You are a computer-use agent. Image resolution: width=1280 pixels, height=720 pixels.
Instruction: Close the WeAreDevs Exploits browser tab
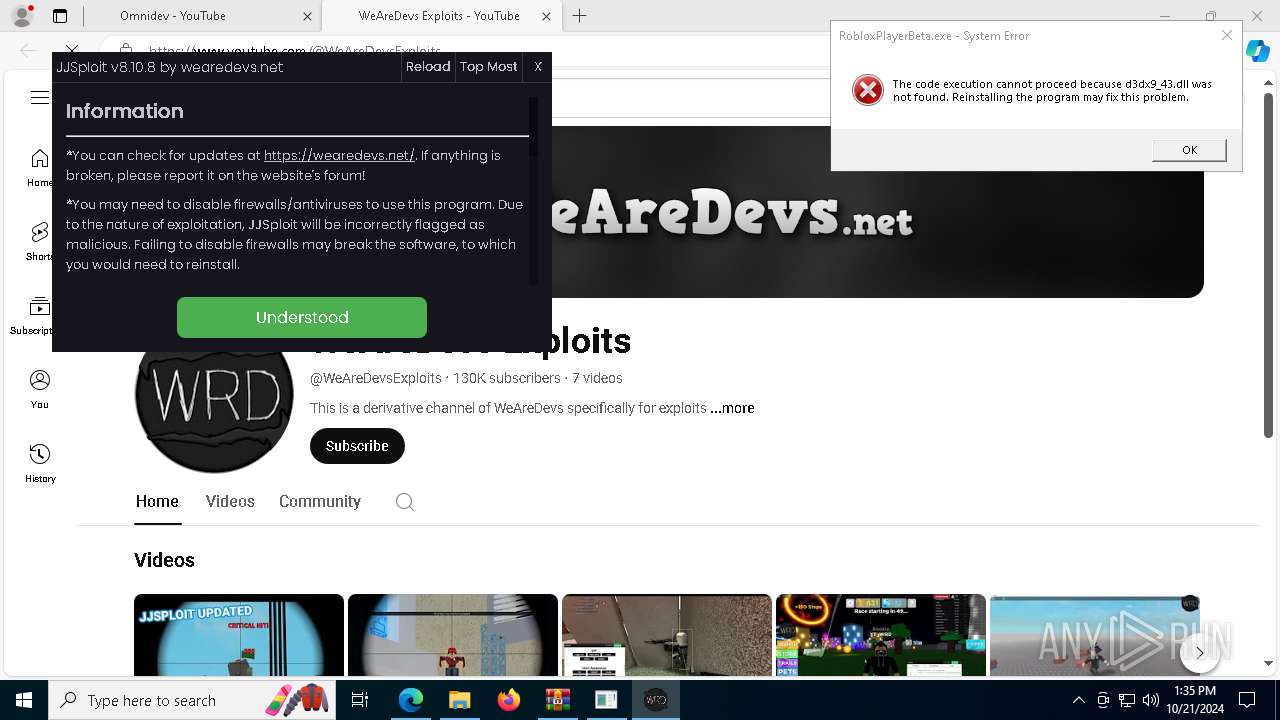[x=546, y=16]
